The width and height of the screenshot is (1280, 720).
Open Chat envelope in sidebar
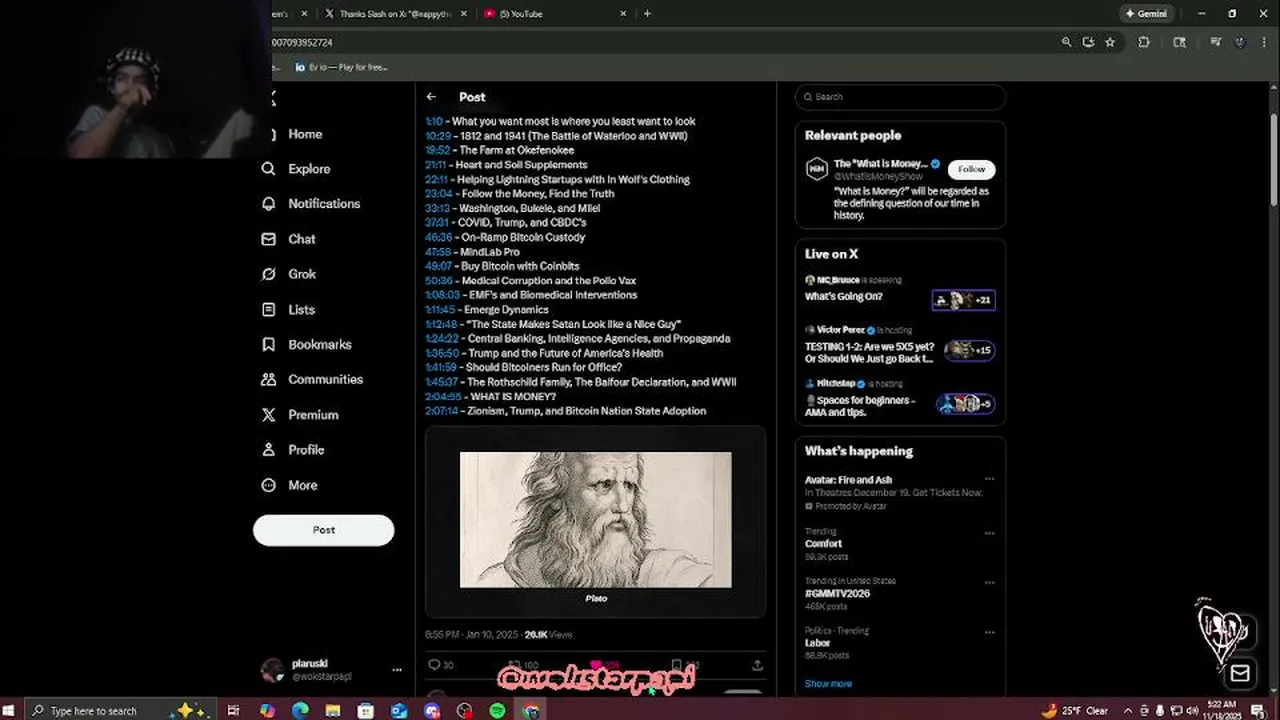pyautogui.click(x=268, y=239)
